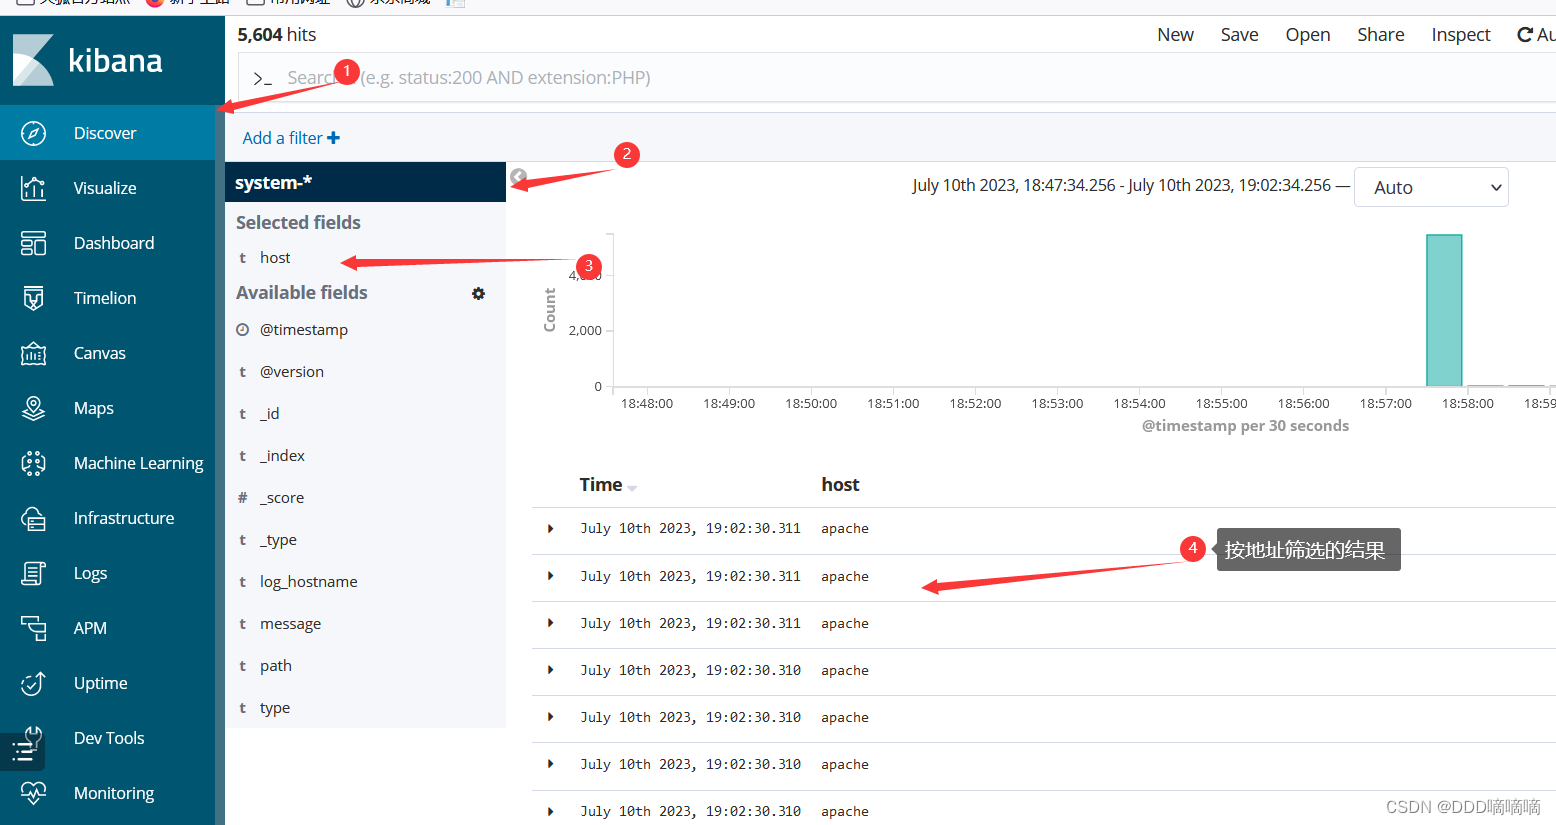Image resolution: width=1556 pixels, height=825 pixels.
Task: Click the Selected fields heading
Action: (x=298, y=223)
